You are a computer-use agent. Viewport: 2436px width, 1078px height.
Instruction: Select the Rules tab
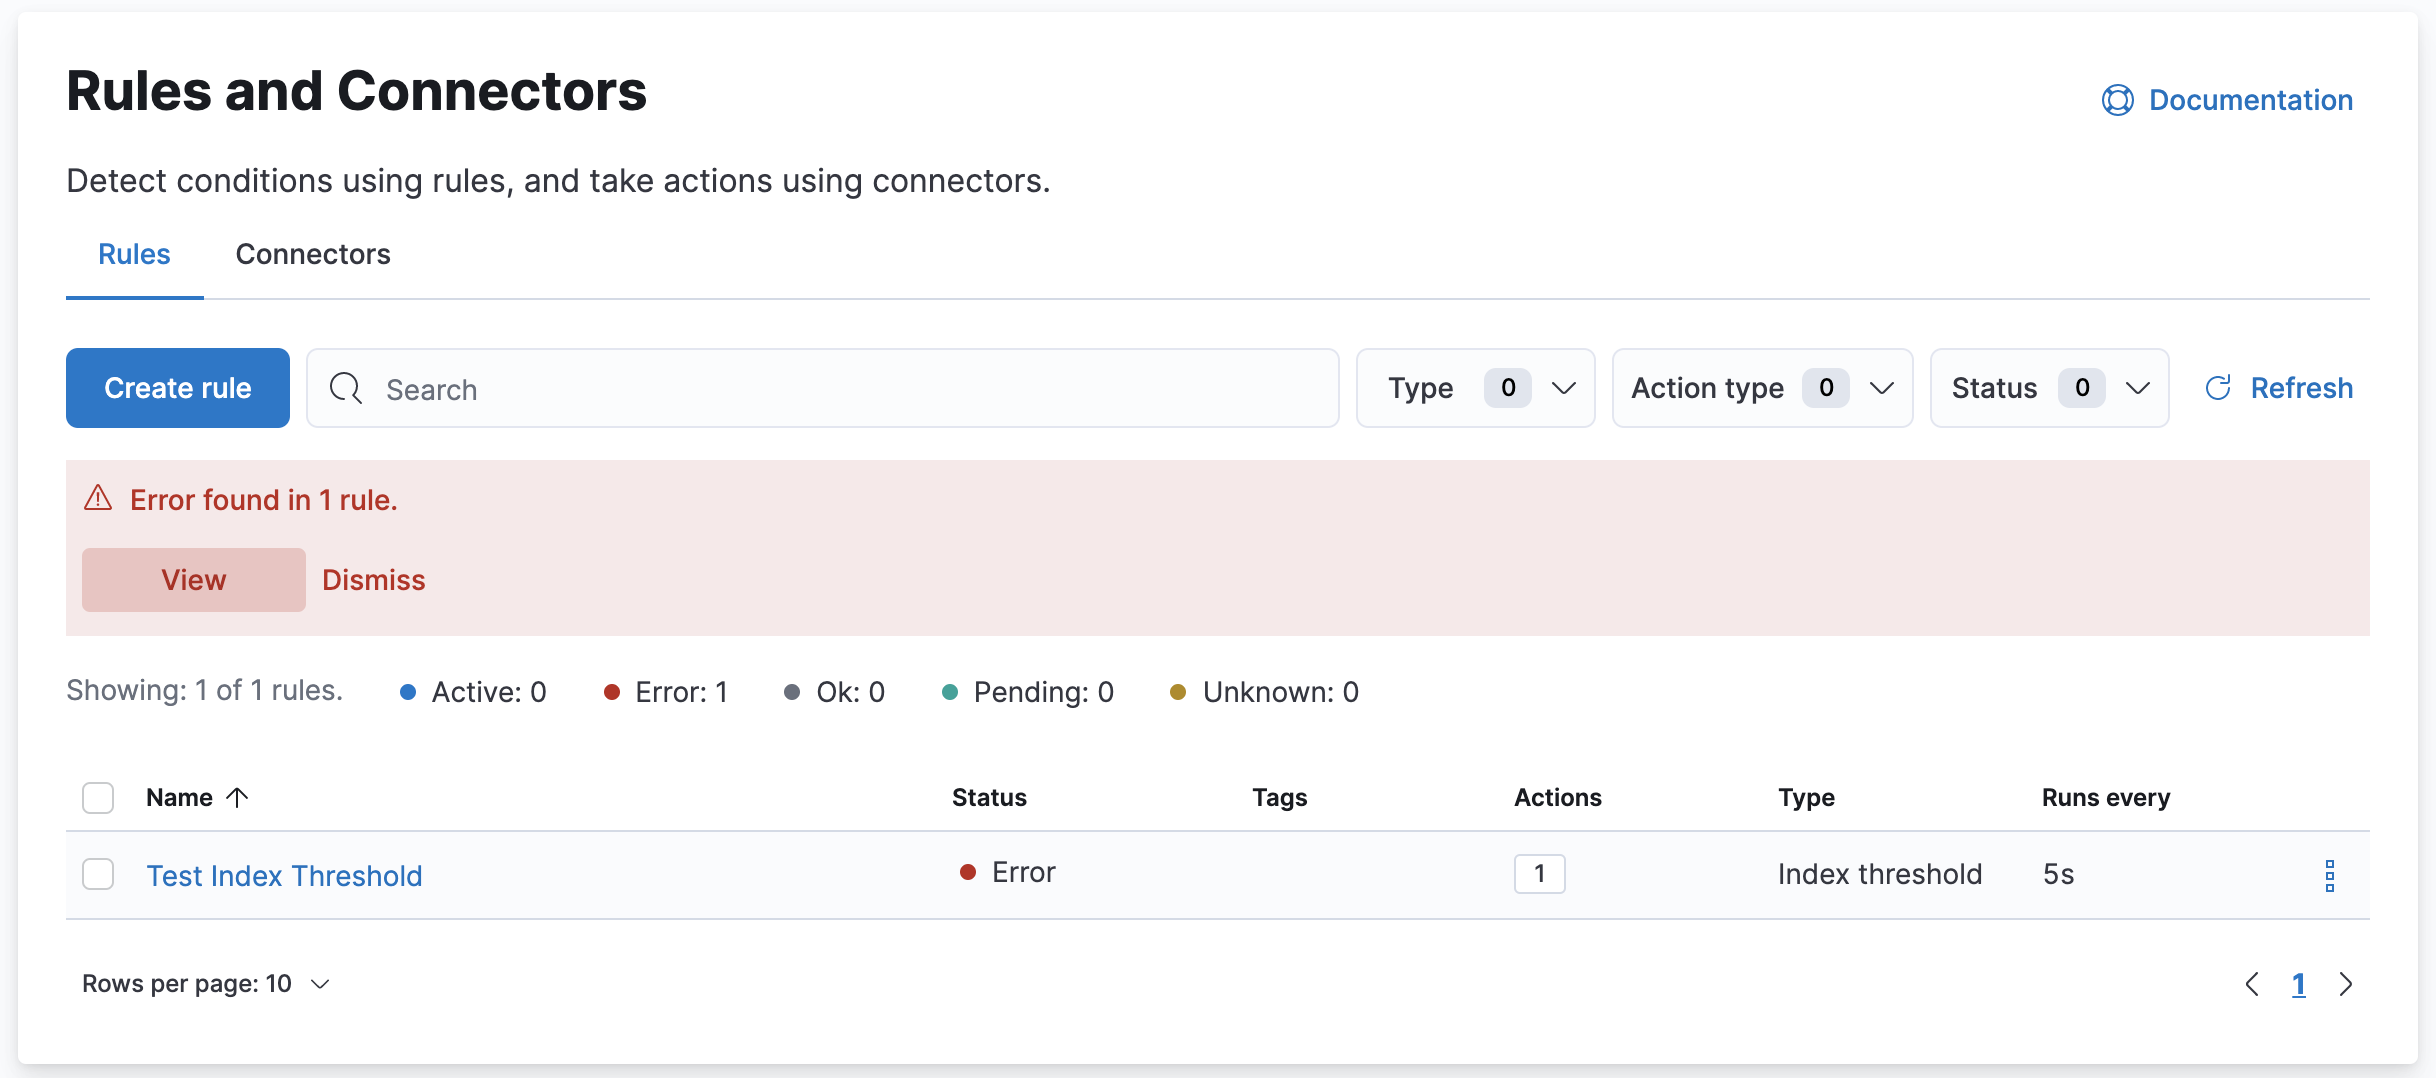coord(134,254)
